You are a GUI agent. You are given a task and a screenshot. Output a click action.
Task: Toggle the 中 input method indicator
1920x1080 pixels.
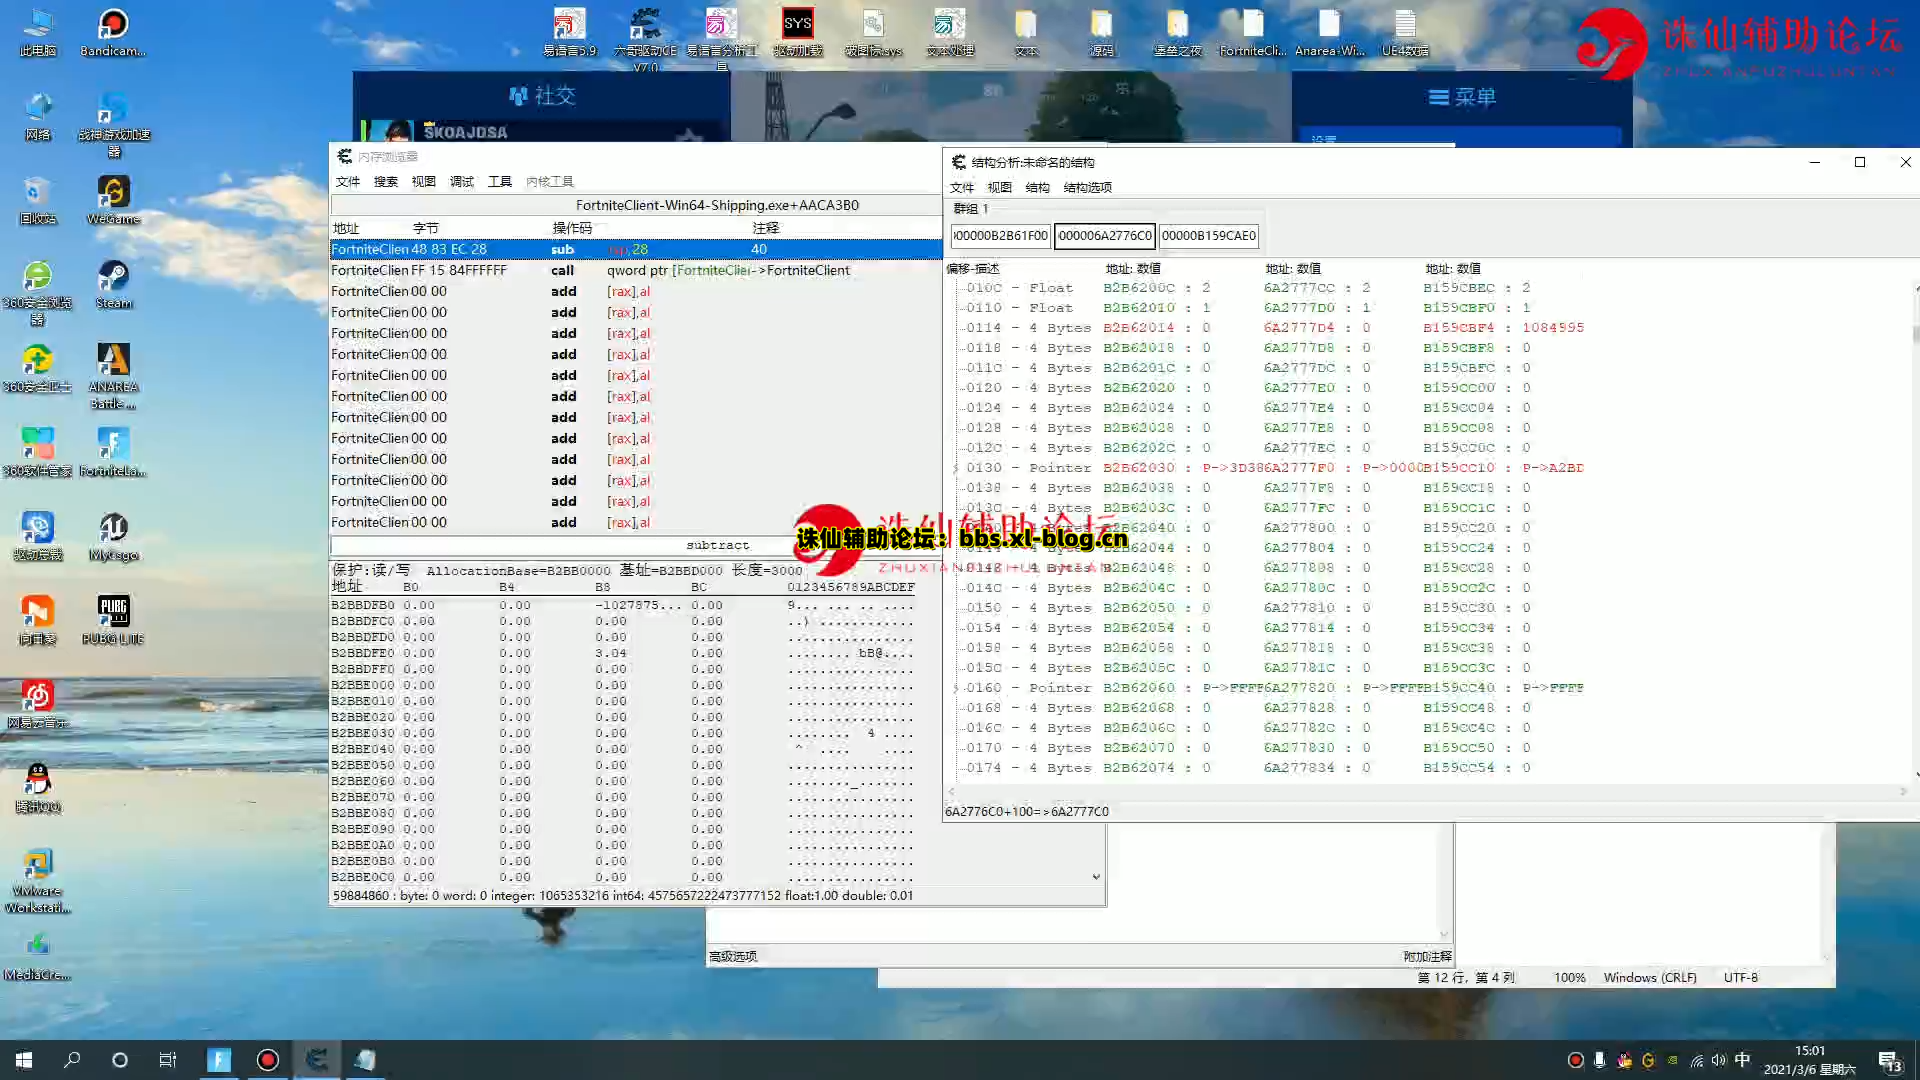[1743, 1060]
